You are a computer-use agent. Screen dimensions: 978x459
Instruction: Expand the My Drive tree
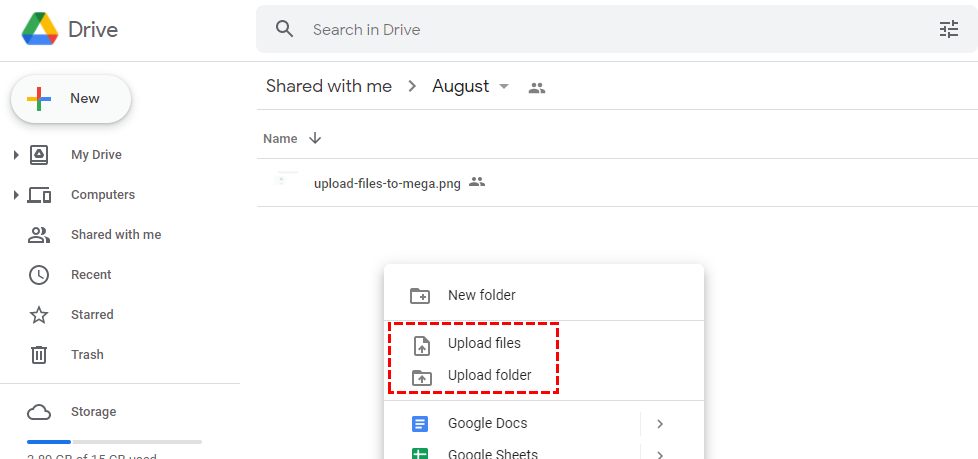coord(15,155)
